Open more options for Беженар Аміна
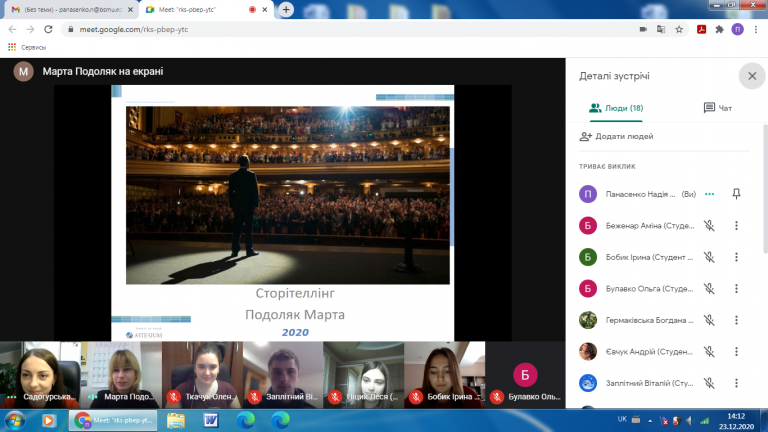The height and width of the screenshot is (432, 768). click(x=737, y=226)
